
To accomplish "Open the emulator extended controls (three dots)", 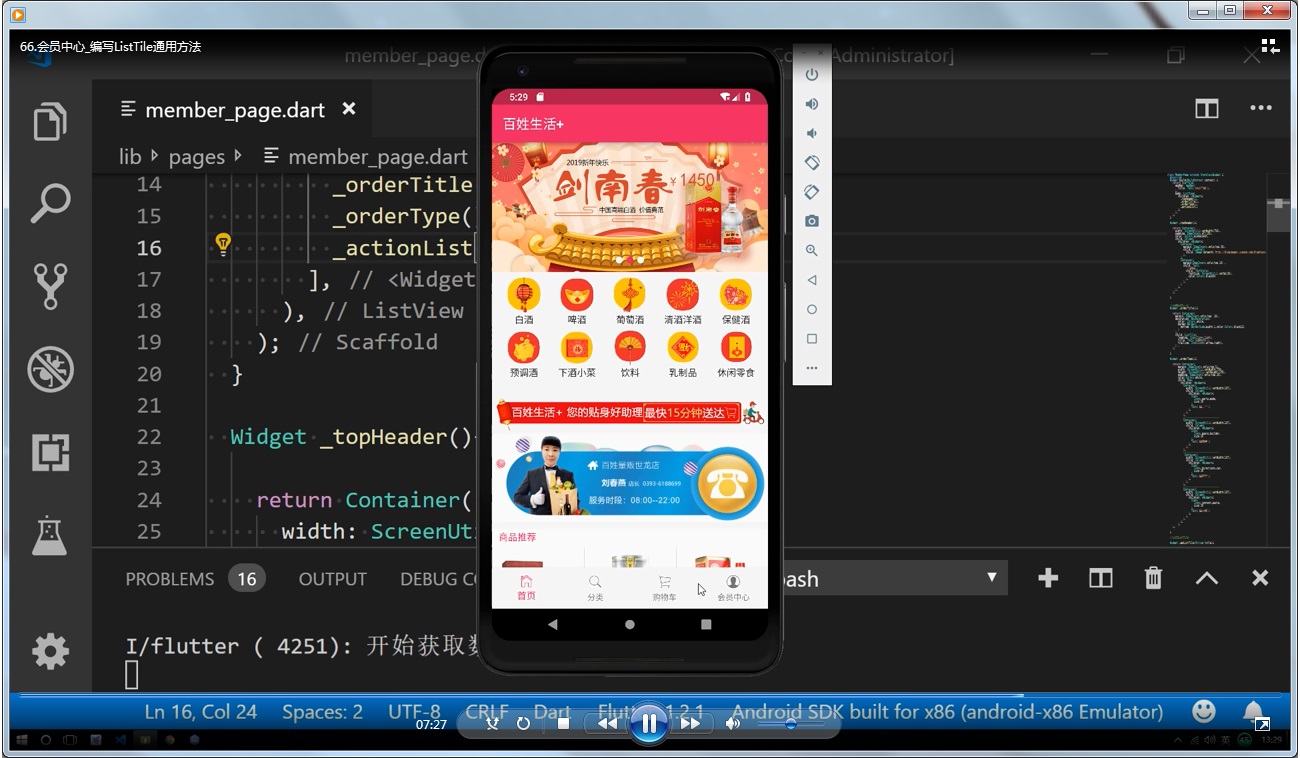I will [812, 368].
